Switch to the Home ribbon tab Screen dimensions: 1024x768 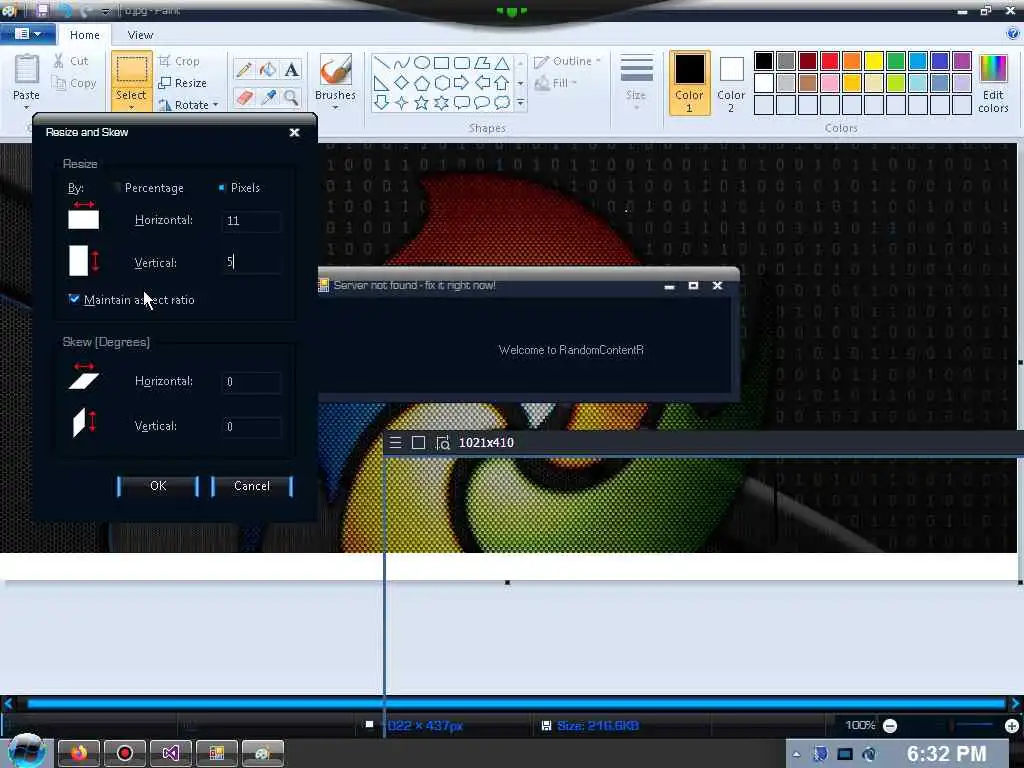(85, 35)
